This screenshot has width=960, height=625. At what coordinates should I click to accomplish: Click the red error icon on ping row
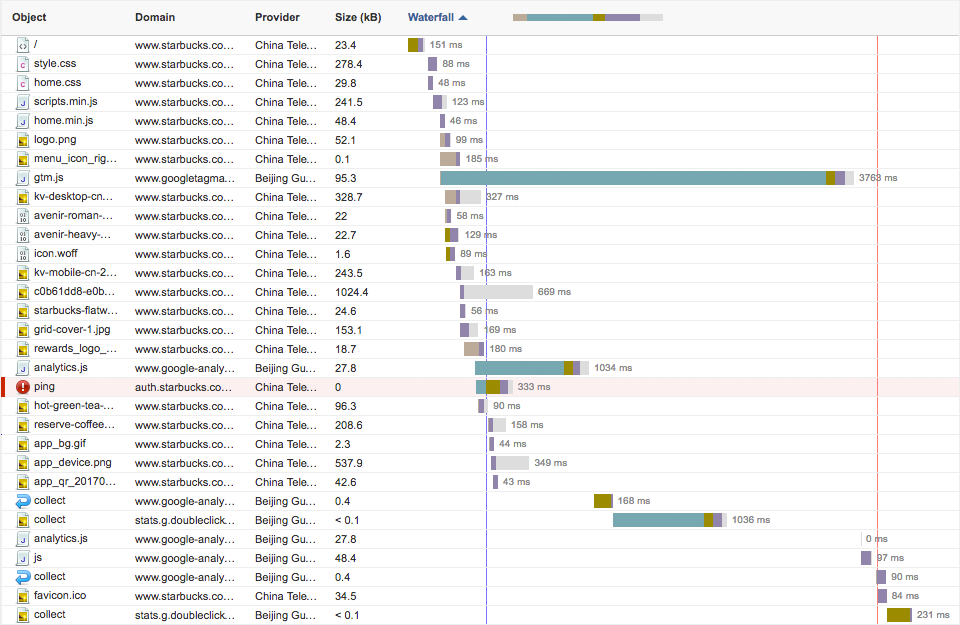coord(23,387)
